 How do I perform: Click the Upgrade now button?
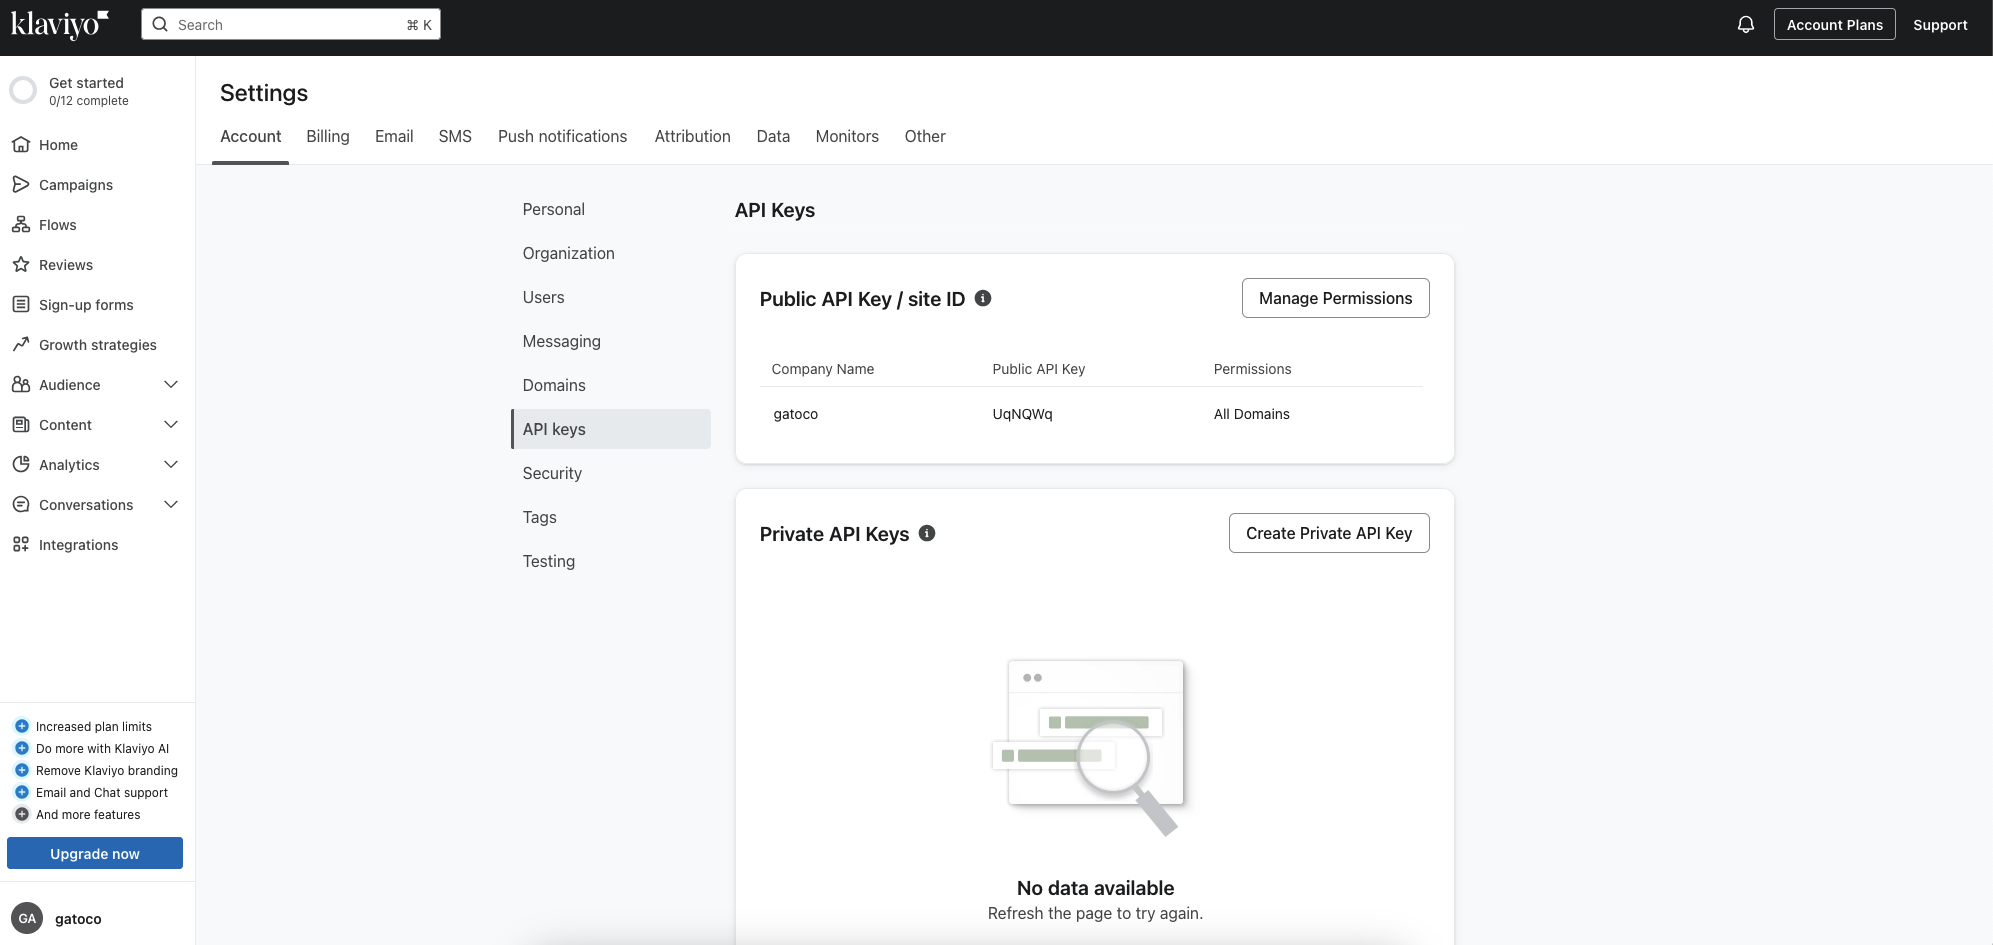coord(95,853)
